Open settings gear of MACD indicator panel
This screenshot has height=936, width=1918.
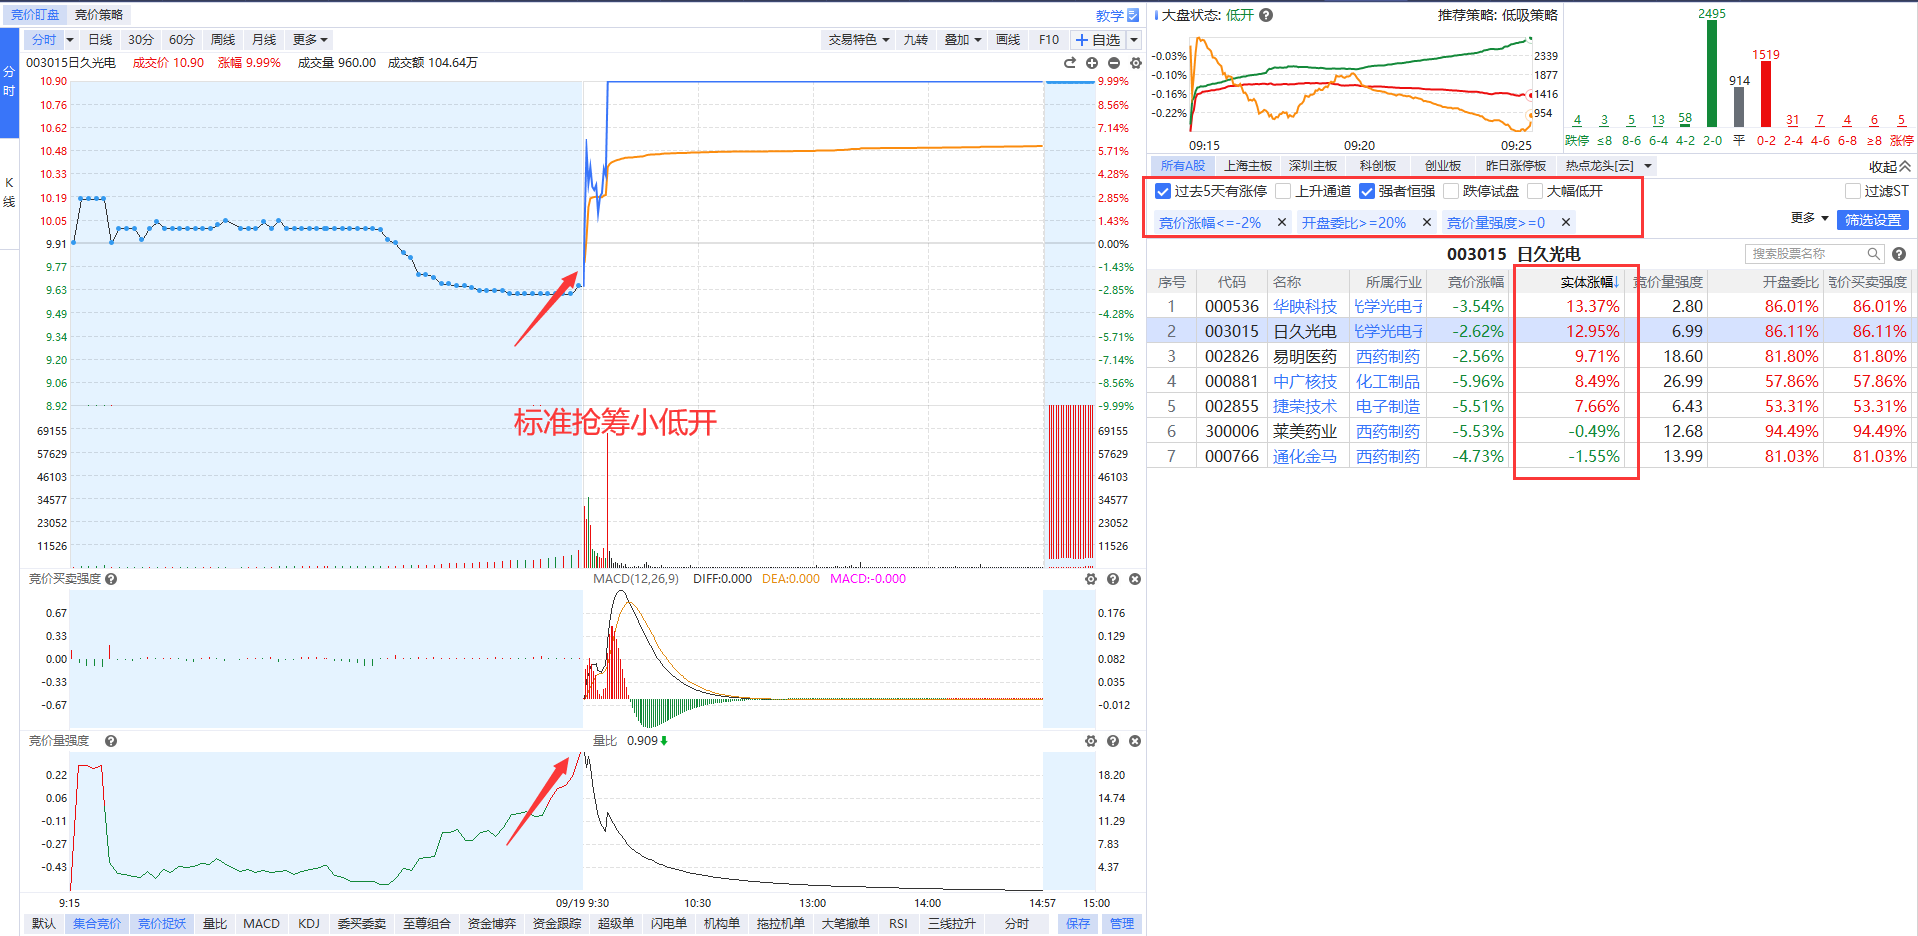point(1090,579)
